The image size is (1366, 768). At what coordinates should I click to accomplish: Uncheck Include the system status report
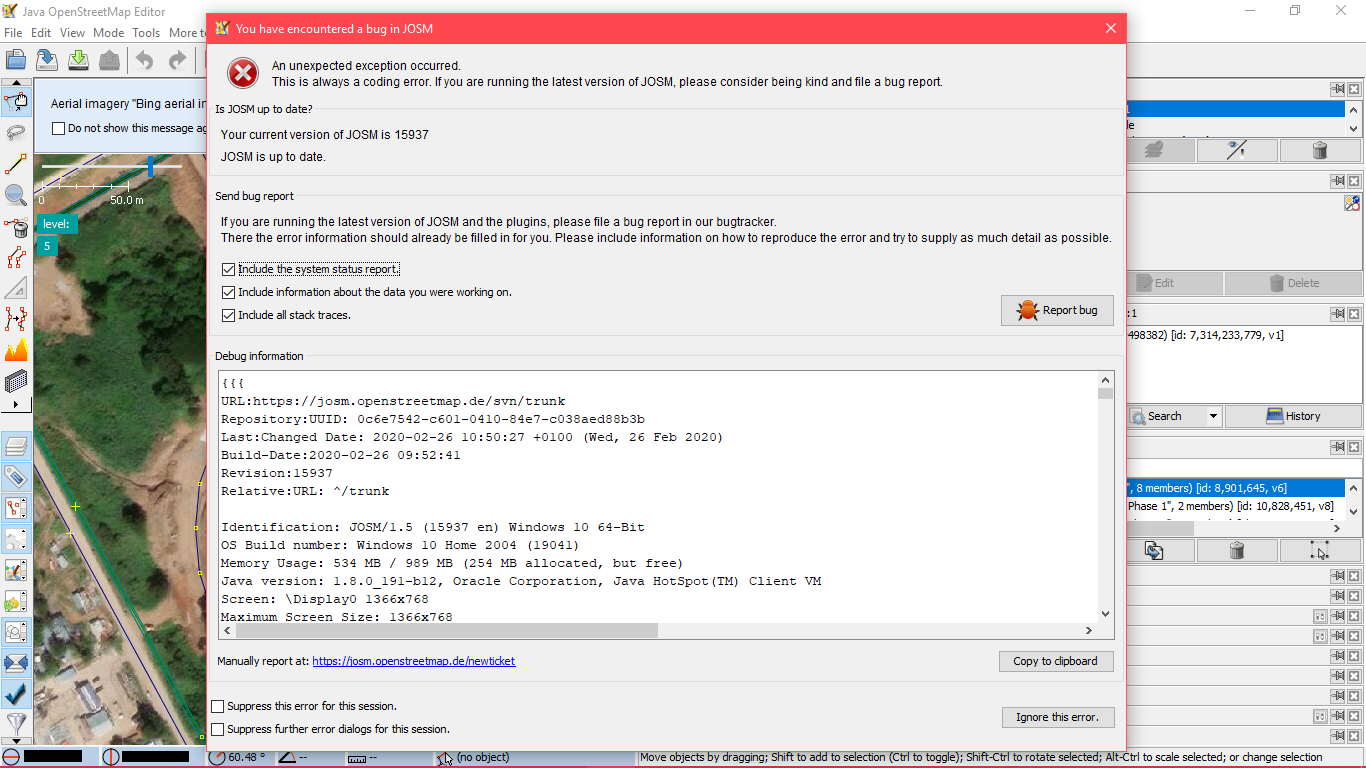click(x=229, y=270)
